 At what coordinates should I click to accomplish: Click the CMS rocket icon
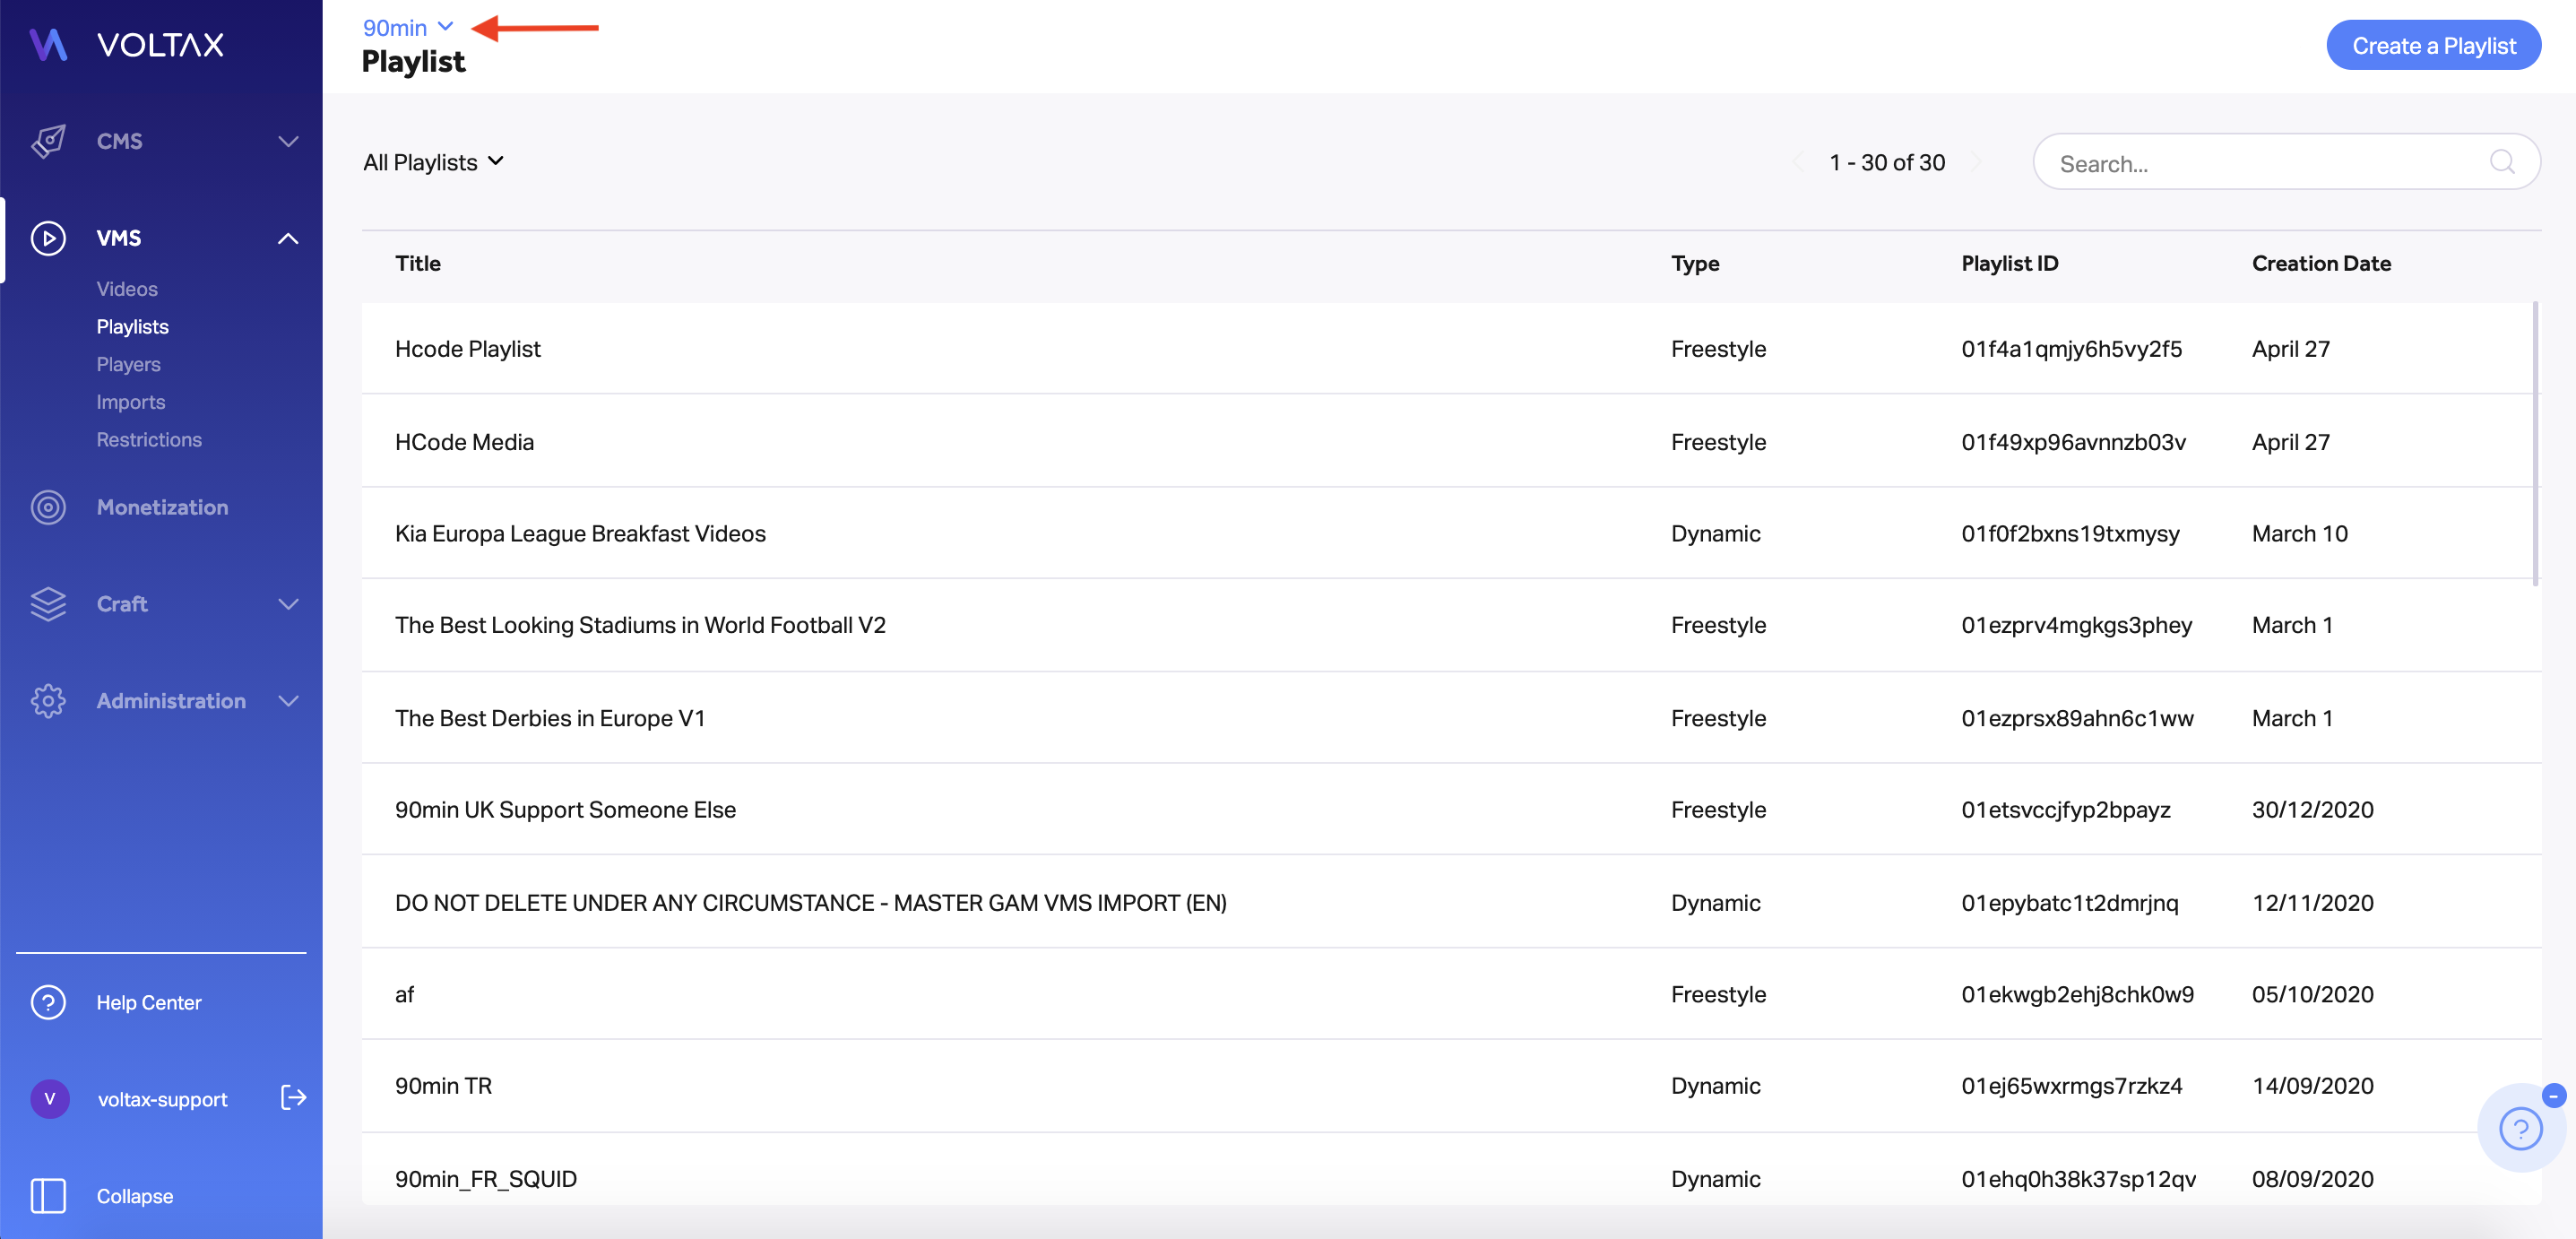(48, 141)
